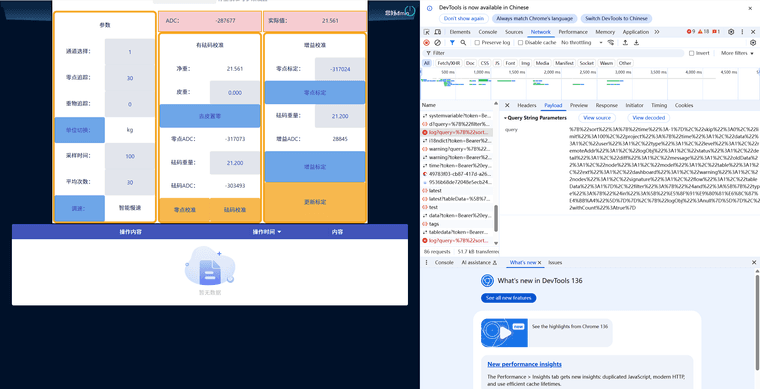Open DevTools settings gear

(x=731, y=32)
